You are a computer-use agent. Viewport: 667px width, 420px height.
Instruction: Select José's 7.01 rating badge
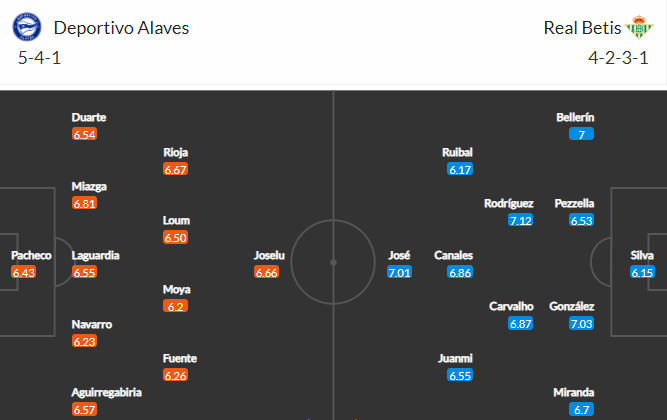pos(399,272)
